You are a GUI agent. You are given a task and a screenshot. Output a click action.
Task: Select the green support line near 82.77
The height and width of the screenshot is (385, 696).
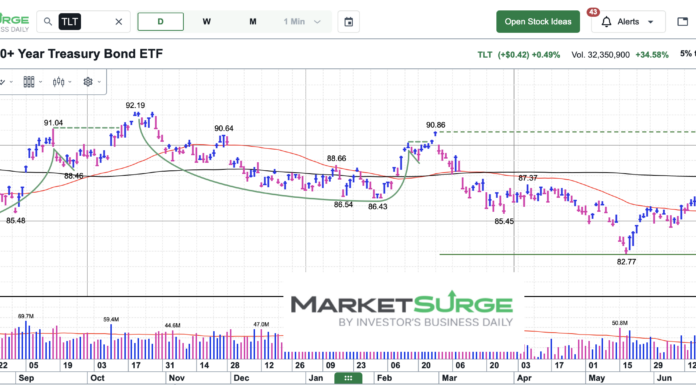click(x=568, y=254)
